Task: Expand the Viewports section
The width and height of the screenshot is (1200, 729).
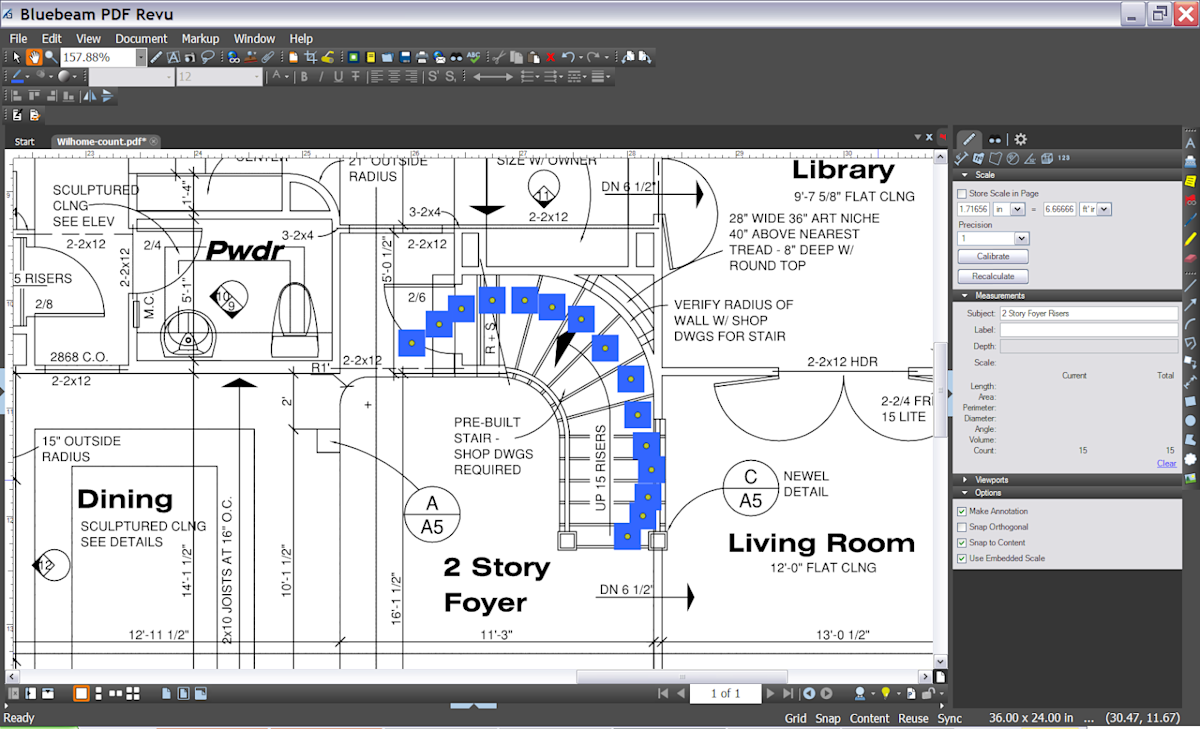Action: (x=965, y=477)
